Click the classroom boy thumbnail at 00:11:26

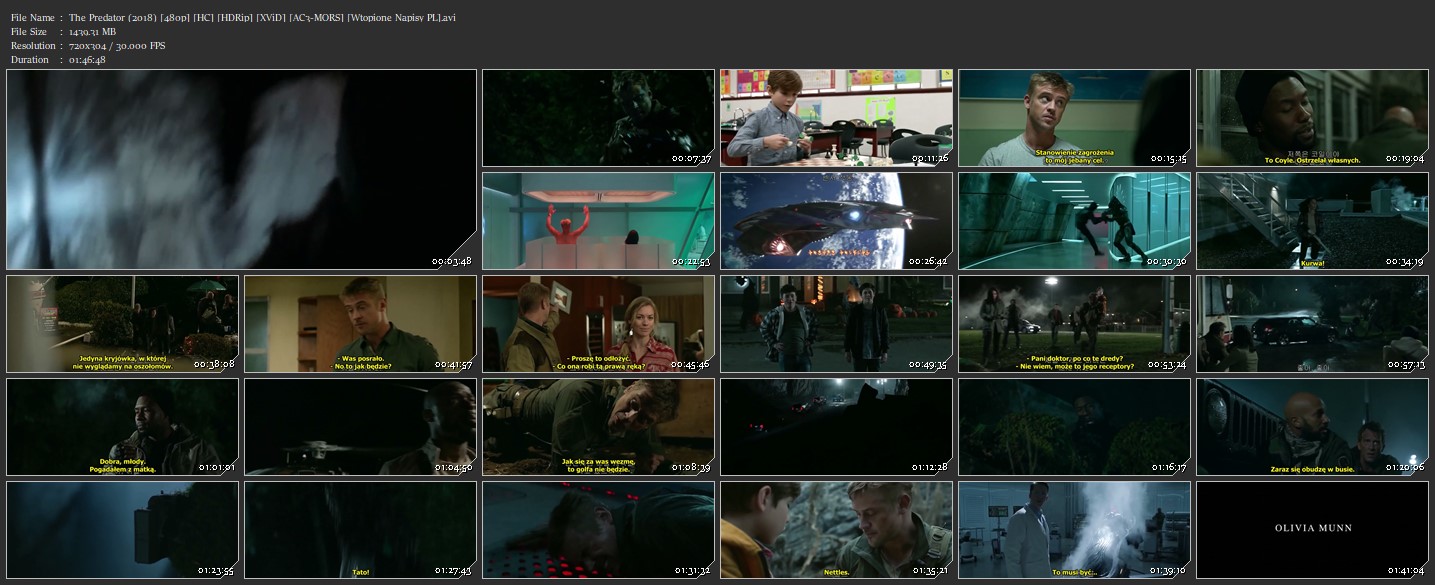point(836,118)
